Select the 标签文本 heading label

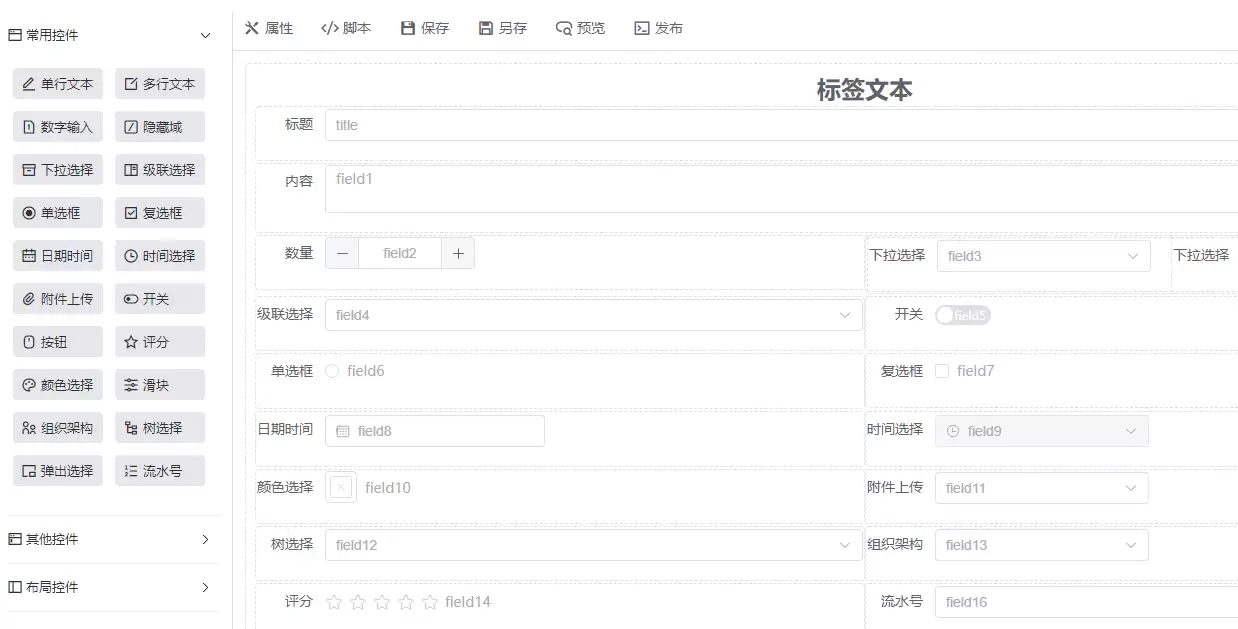click(x=864, y=90)
